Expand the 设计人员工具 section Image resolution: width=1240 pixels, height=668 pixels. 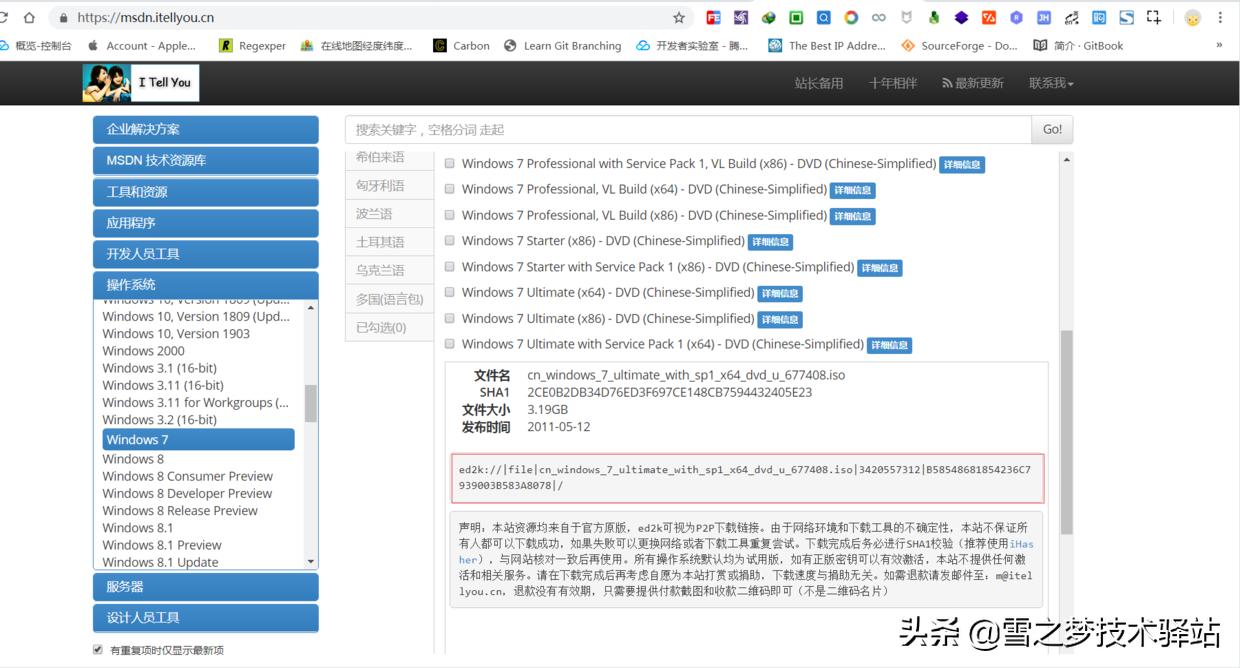[x=205, y=618]
